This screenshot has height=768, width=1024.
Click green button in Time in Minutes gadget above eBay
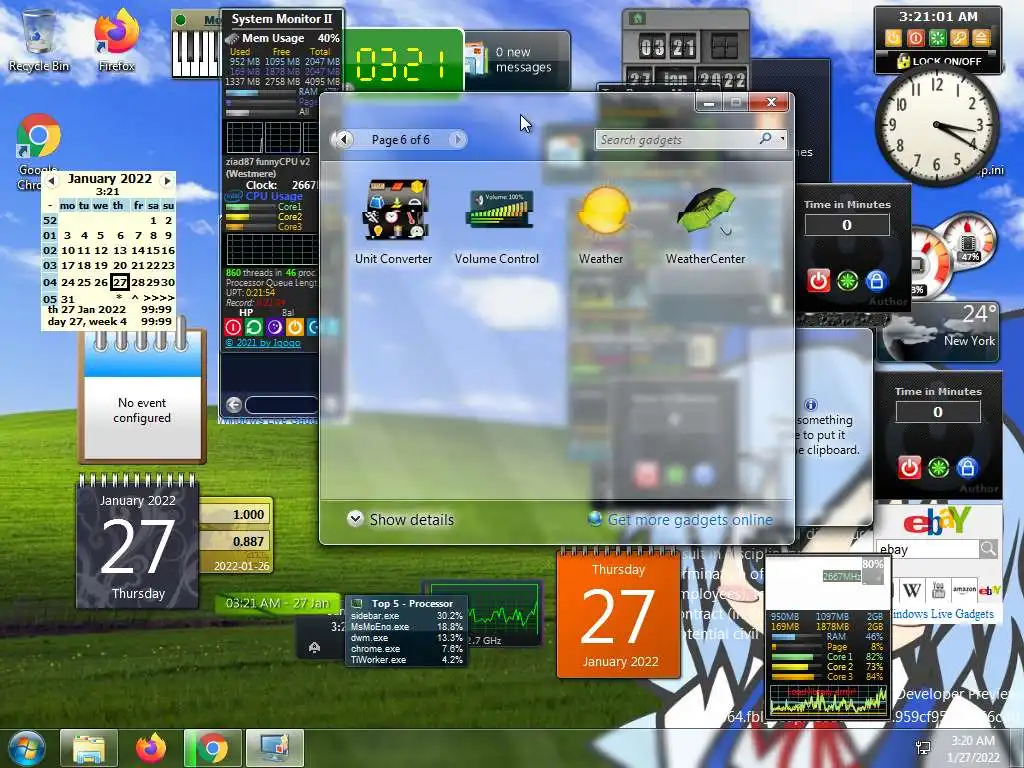point(938,468)
